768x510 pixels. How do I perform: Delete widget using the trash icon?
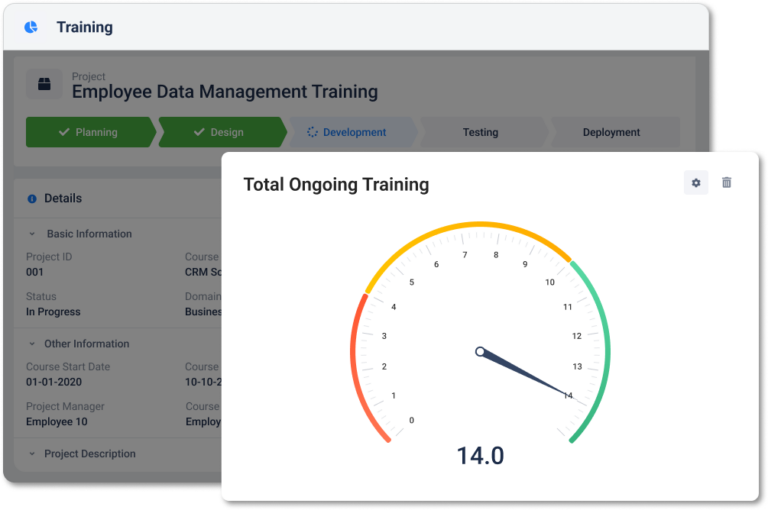tap(727, 183)
